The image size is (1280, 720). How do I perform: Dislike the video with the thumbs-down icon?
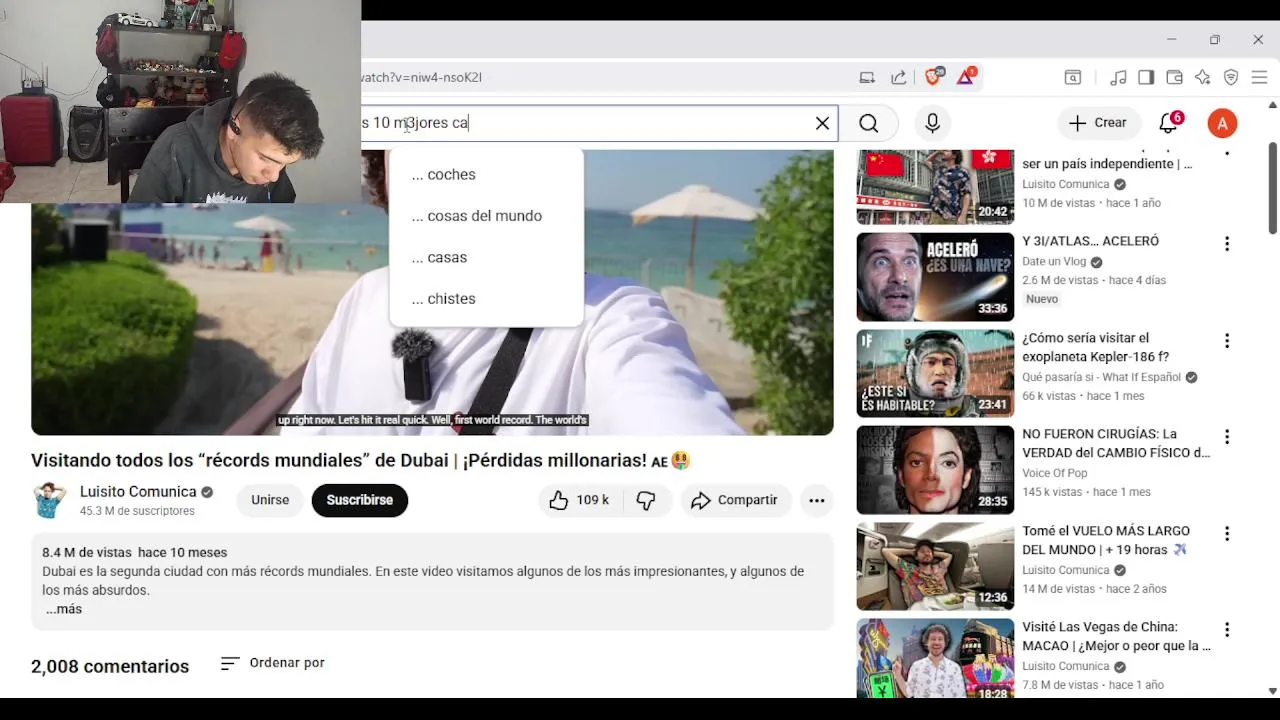646,500
